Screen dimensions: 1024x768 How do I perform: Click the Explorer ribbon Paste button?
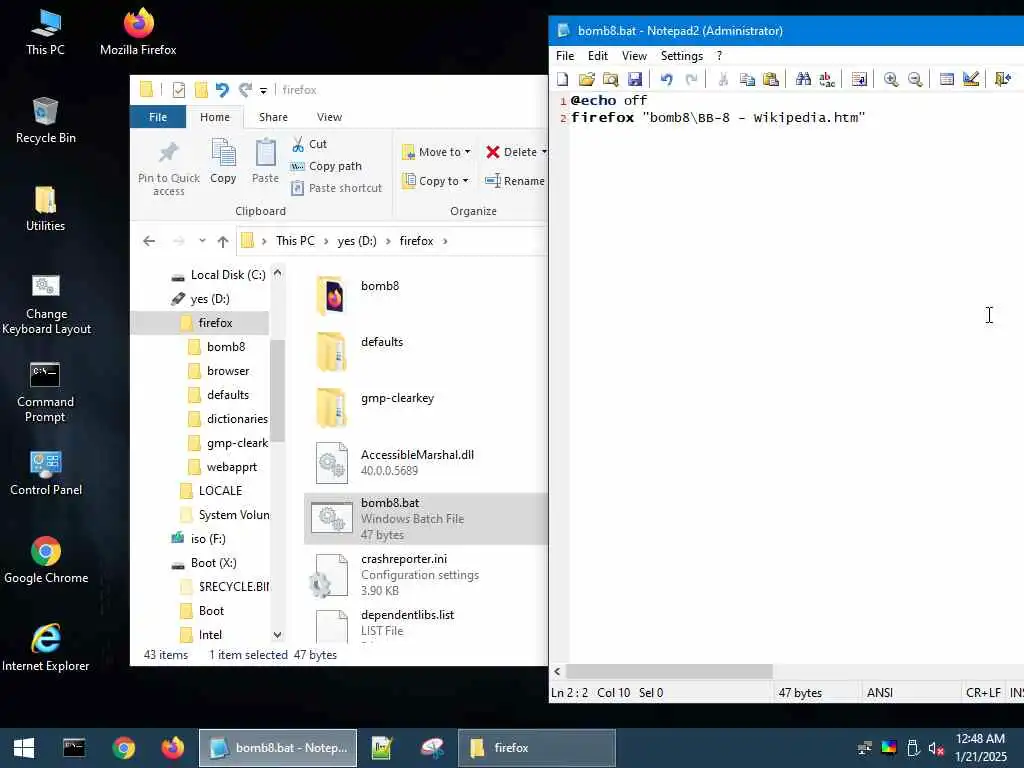pos(265,161)
